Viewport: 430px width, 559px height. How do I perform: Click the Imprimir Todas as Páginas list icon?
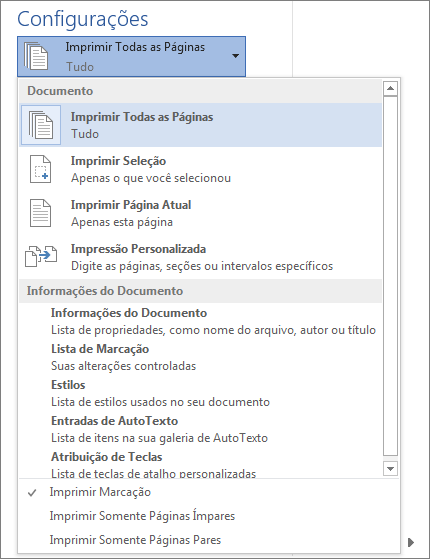(41, 125)
